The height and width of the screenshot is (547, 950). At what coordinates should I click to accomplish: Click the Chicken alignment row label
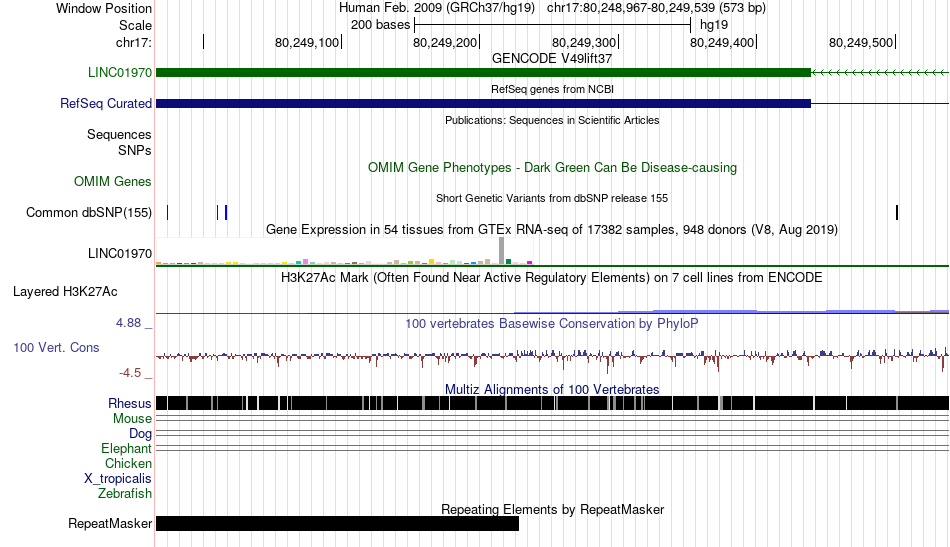tap(128, 463)
